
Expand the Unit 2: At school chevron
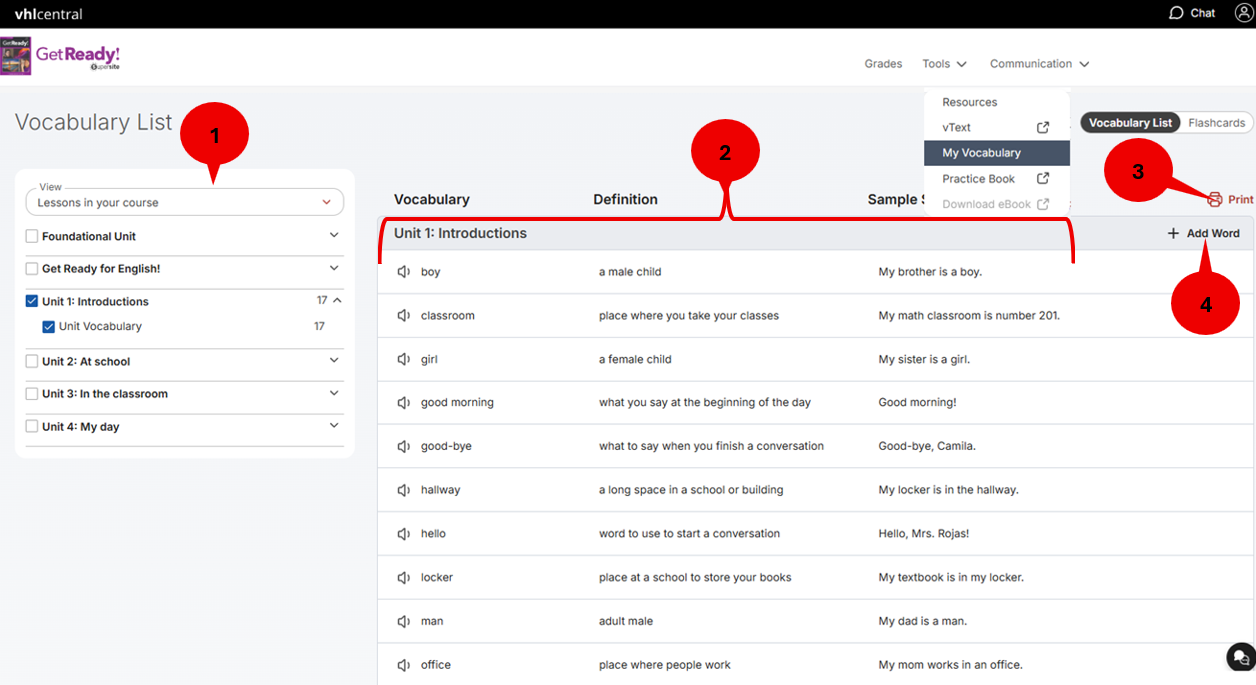tap(334, 361)
